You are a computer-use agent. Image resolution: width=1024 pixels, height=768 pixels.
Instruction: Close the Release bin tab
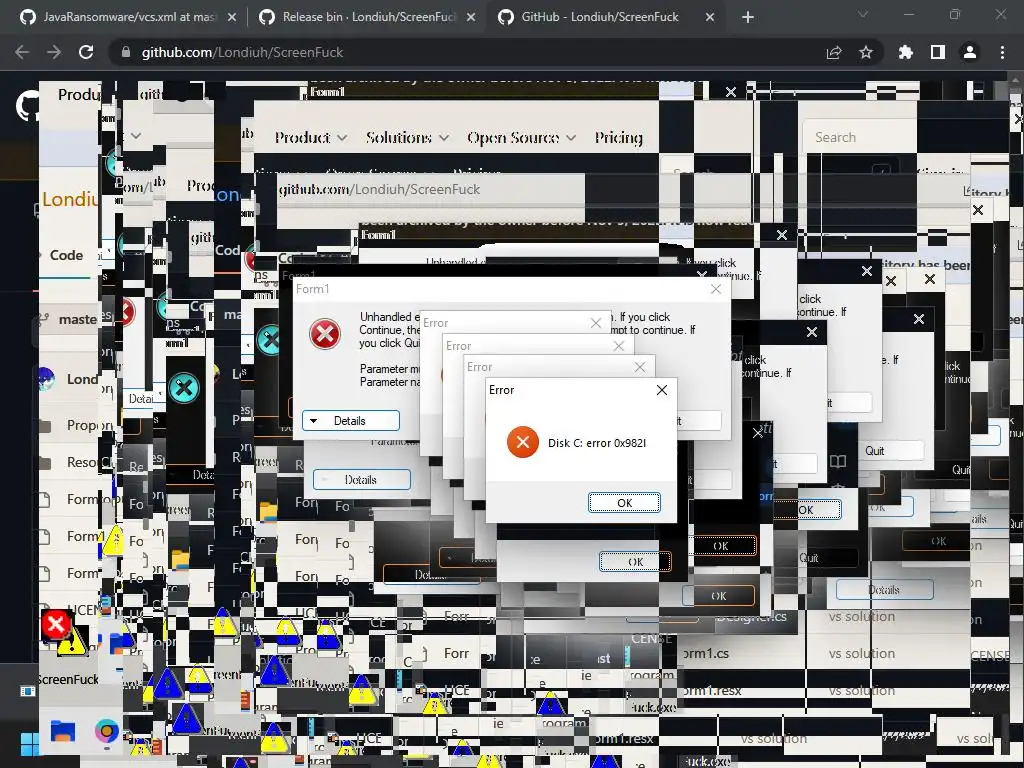tap(471, 18)
